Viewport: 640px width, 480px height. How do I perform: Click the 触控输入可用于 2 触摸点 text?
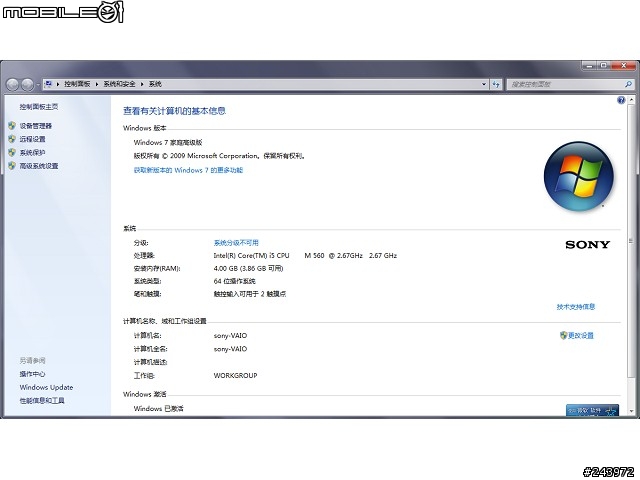(x=250, y=294)
